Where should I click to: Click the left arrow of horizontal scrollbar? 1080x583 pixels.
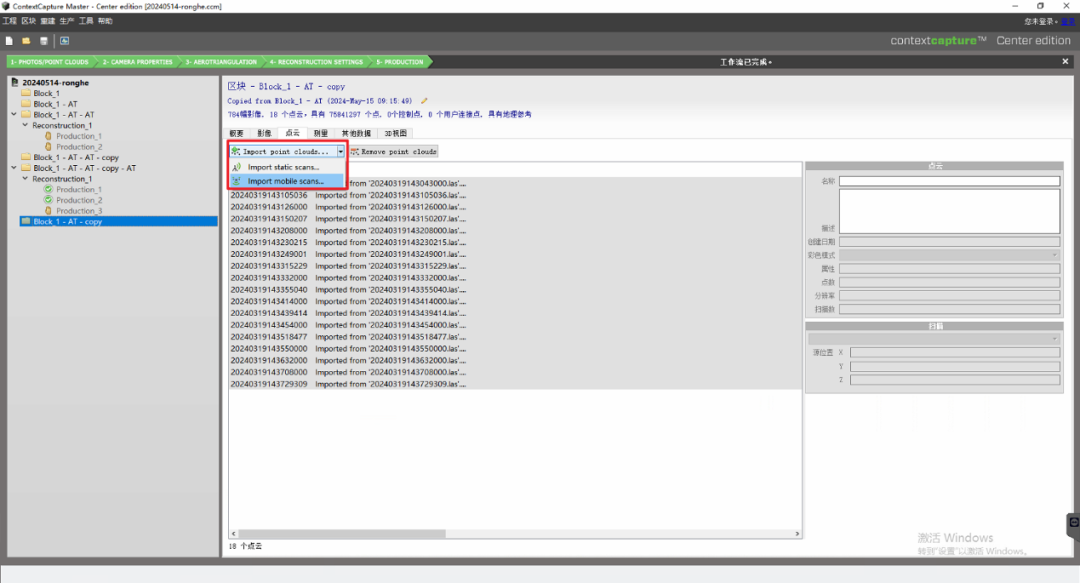click(233, 533)
